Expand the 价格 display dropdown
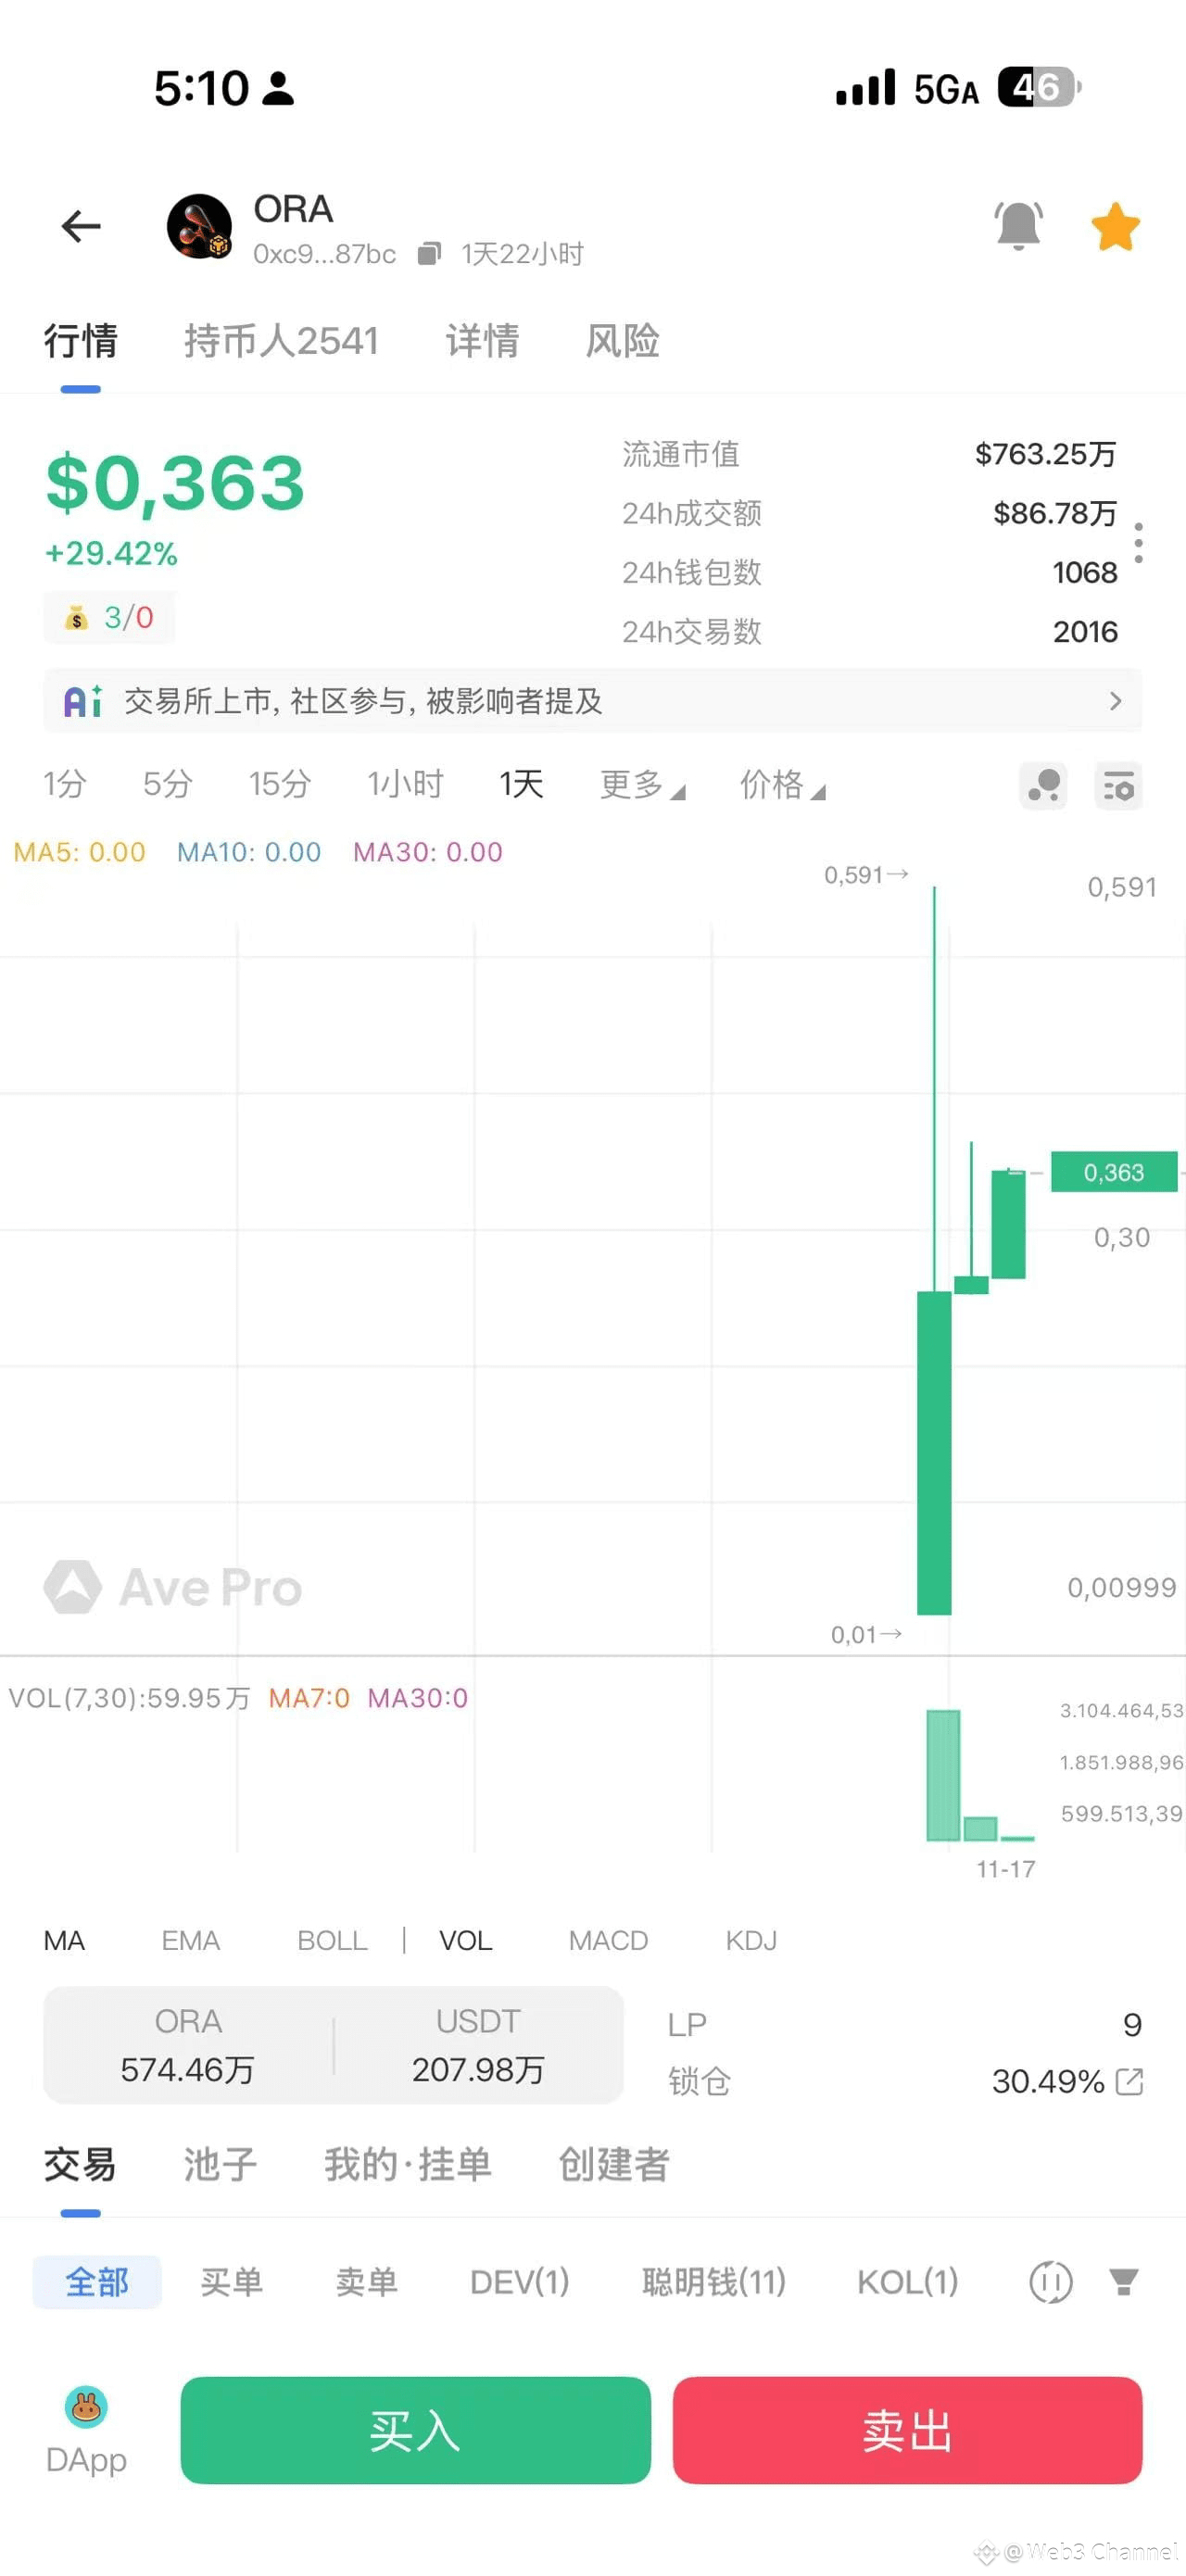 click(x=782, y=785)
